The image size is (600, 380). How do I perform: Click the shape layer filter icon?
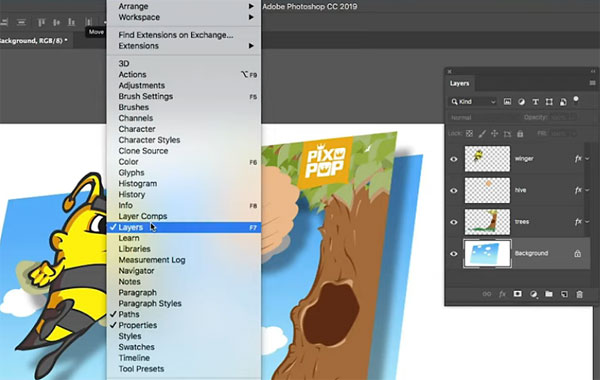549,102
